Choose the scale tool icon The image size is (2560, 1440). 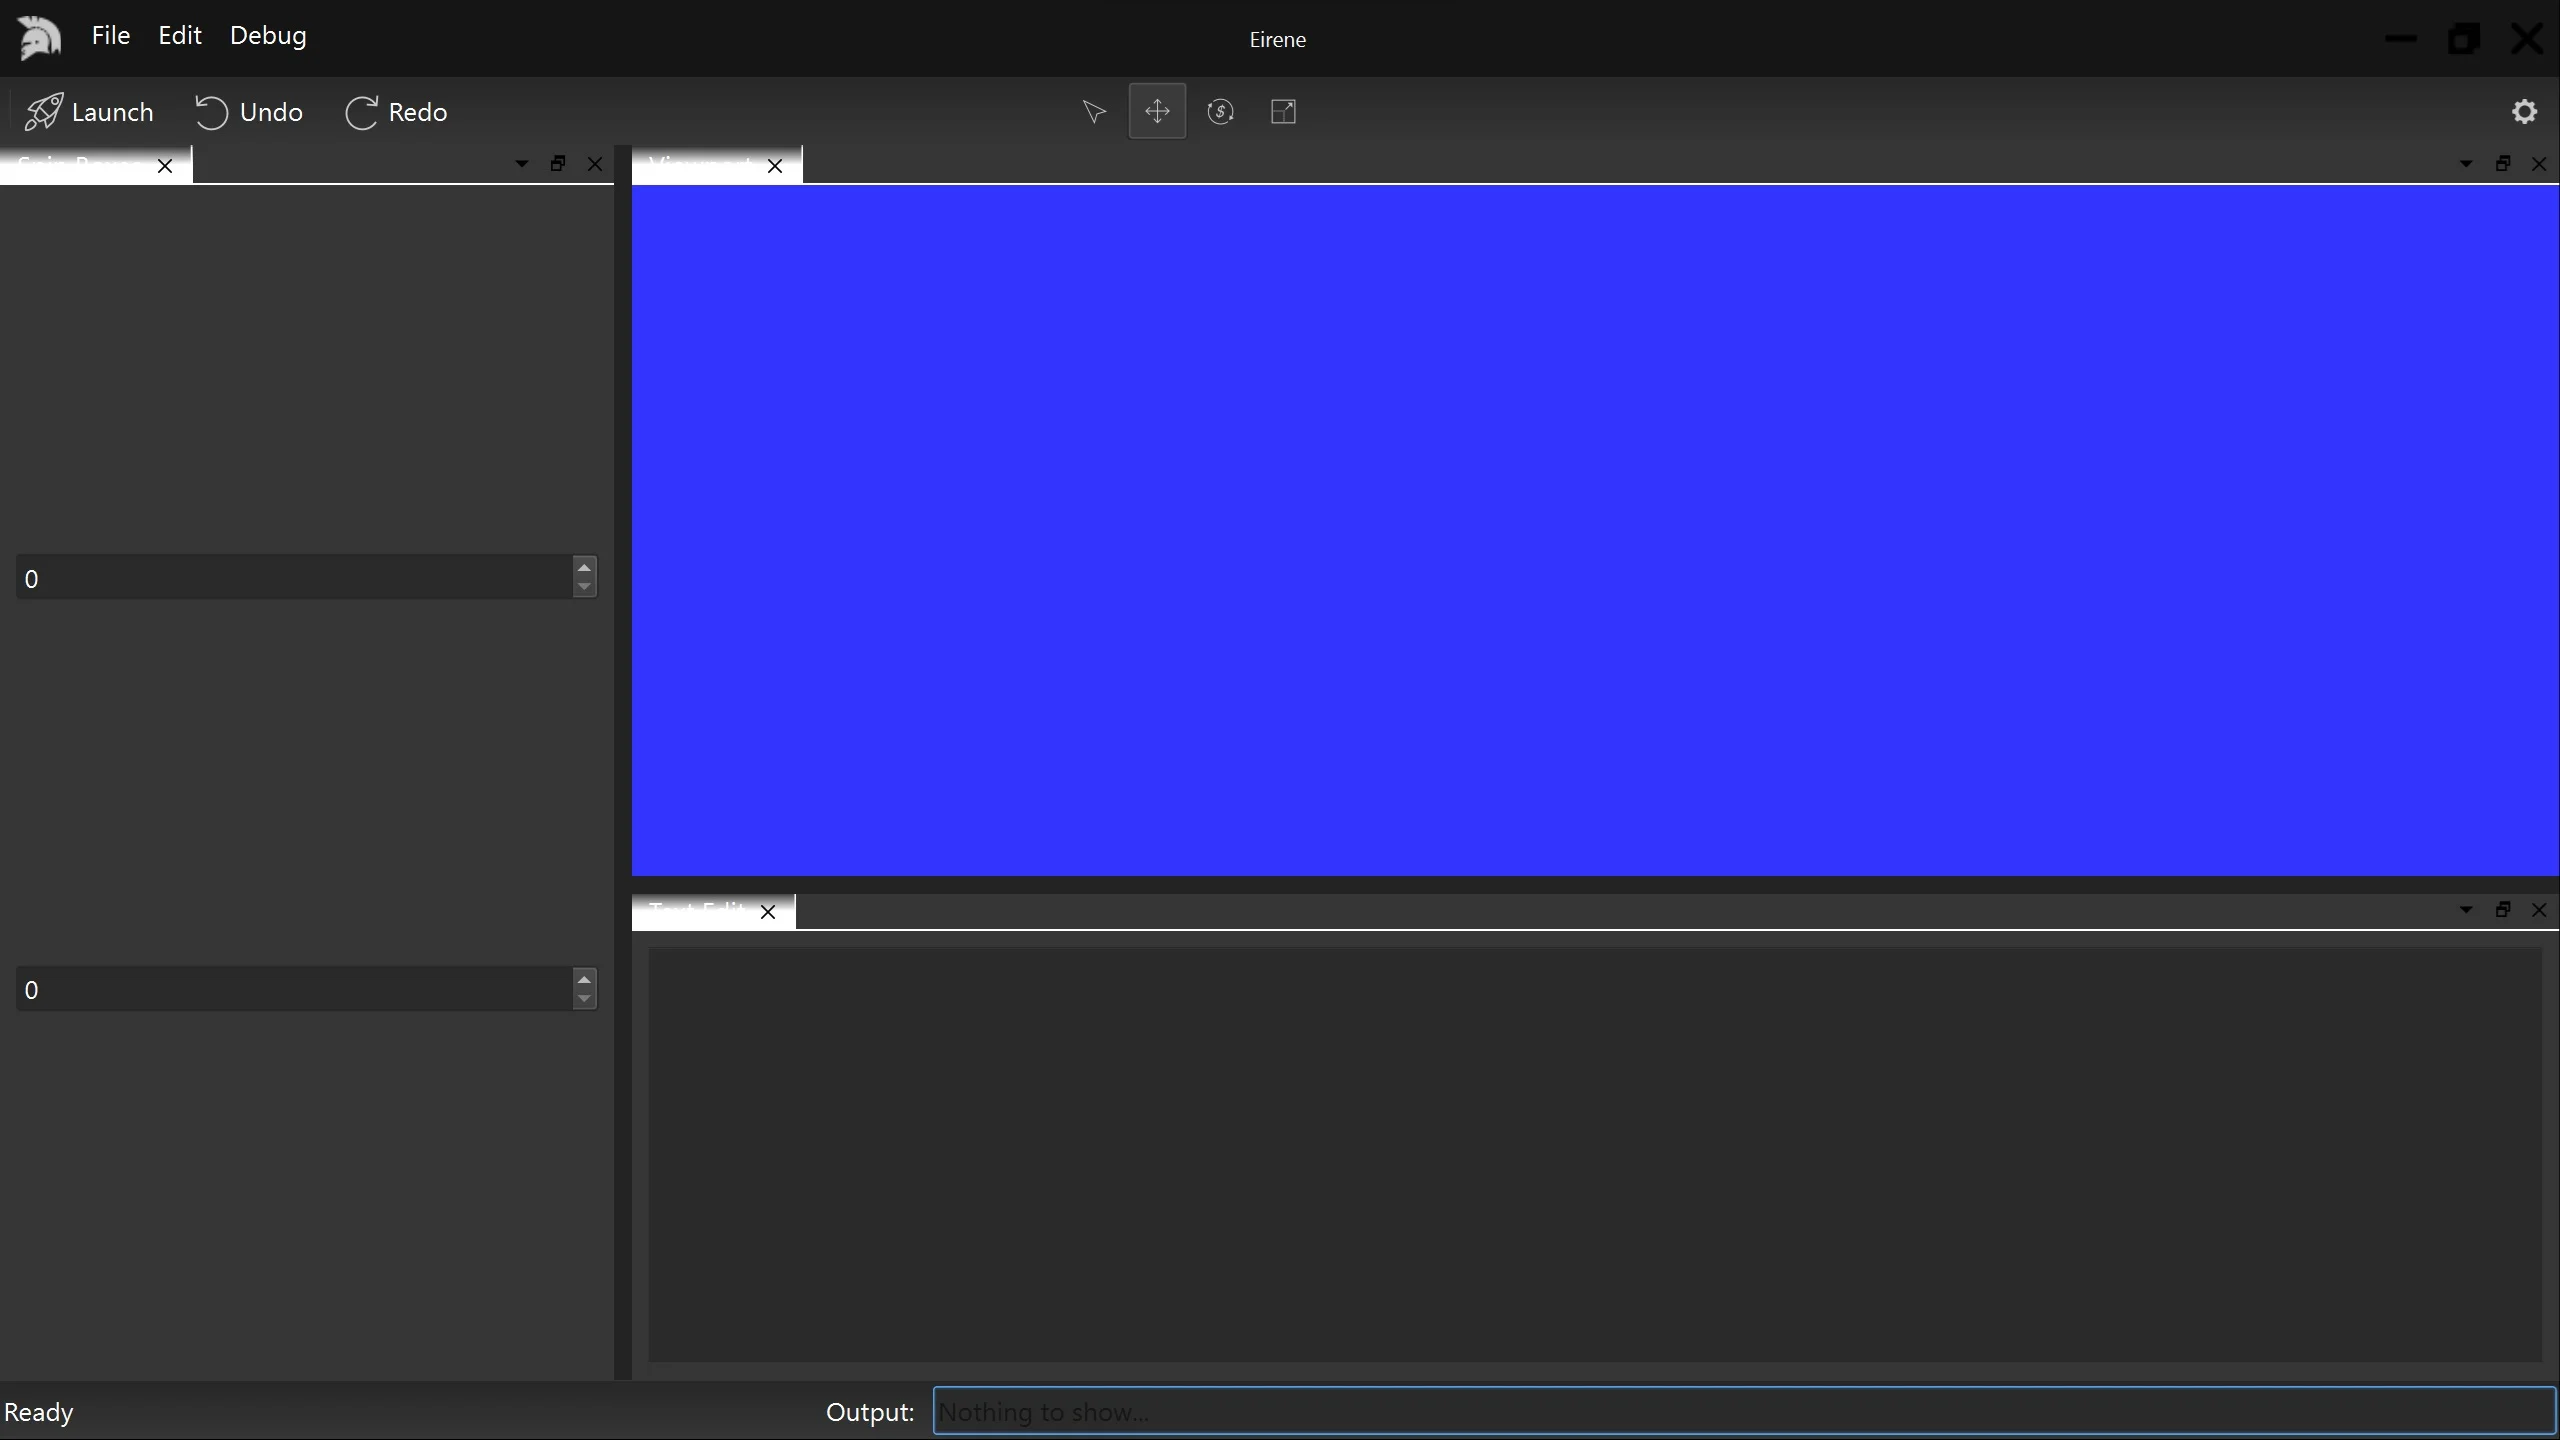1283,112
